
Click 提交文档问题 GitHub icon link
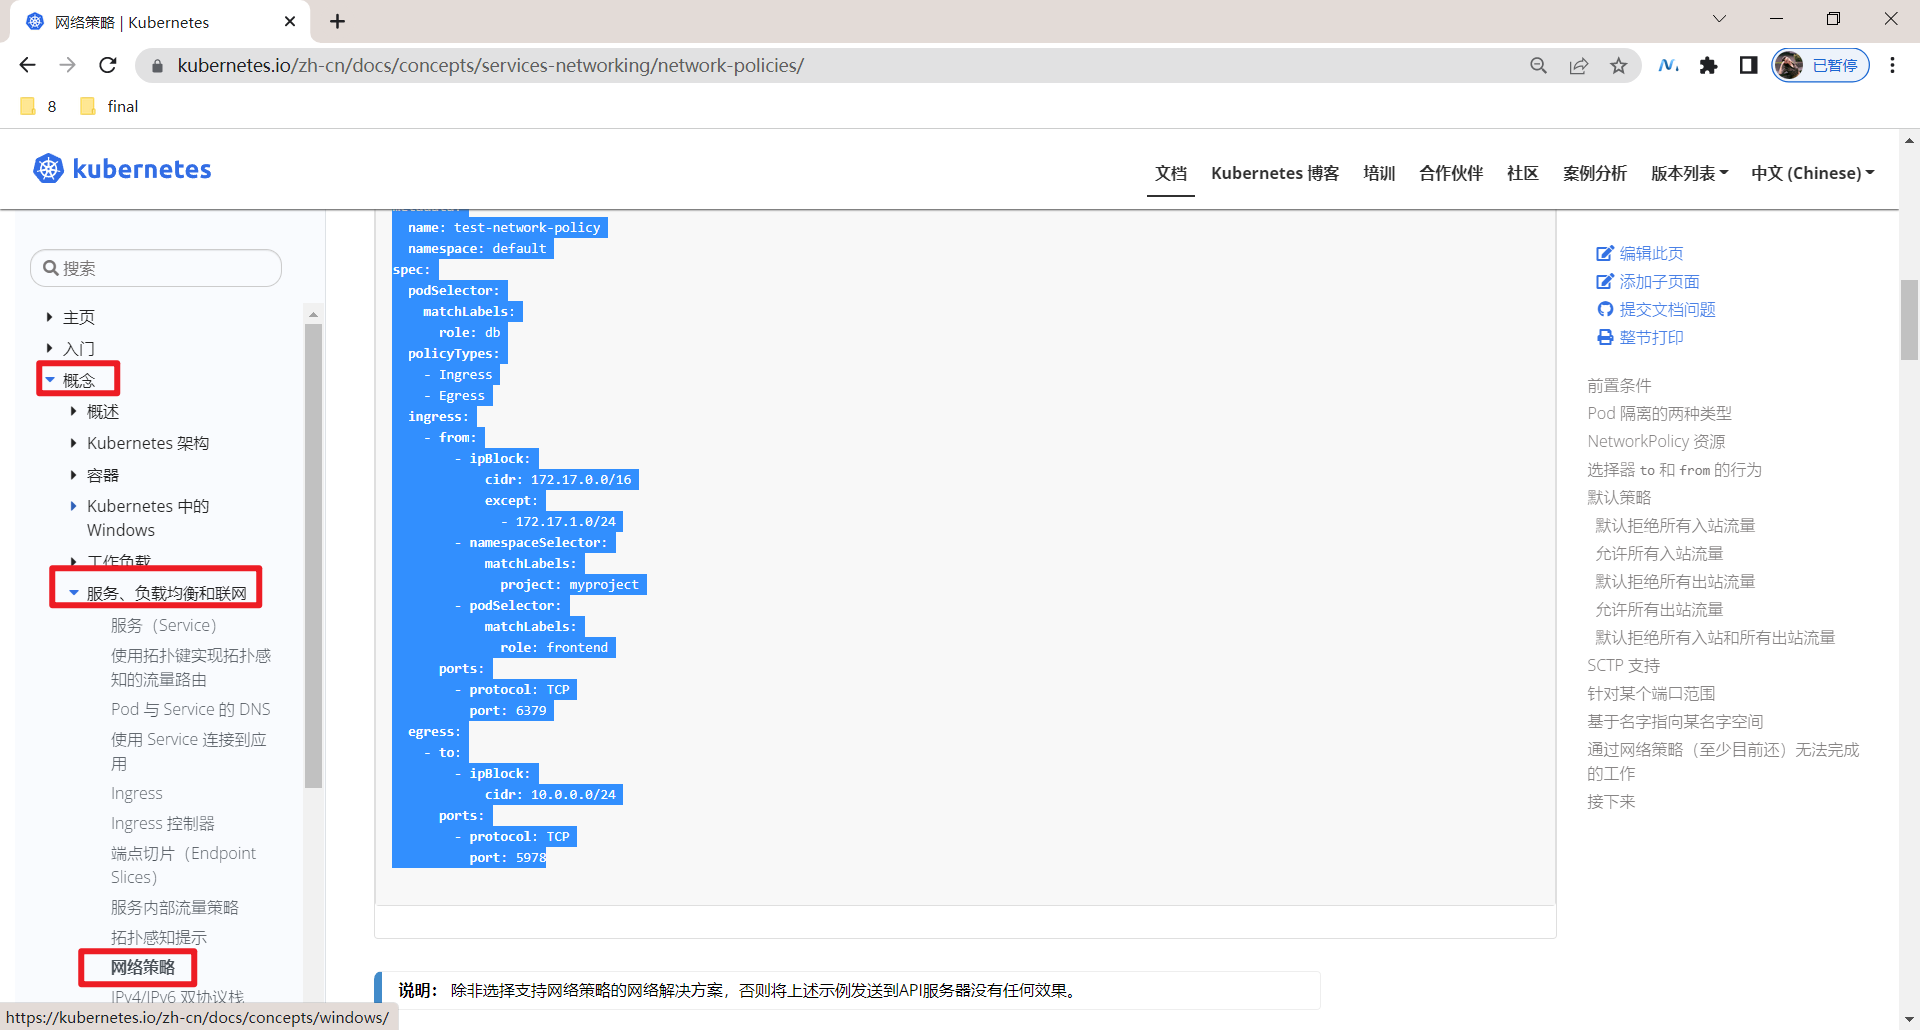1656,309
